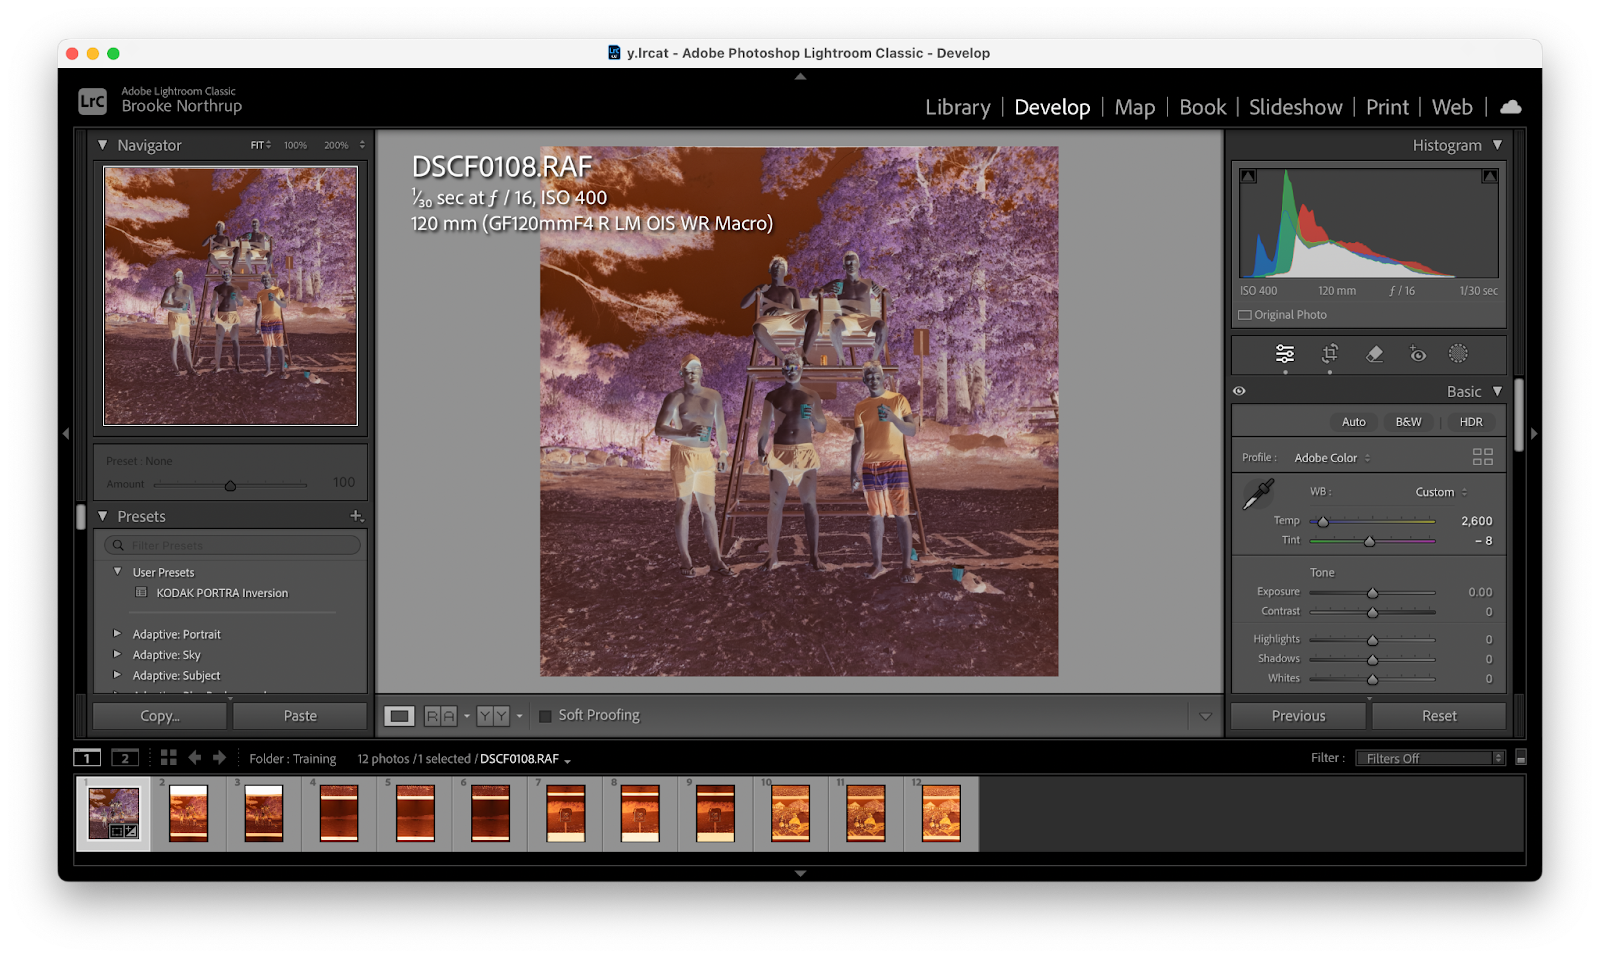1600x958 pixels.
Task: Select the Crop overlay tool
Action: [1330, 354]
